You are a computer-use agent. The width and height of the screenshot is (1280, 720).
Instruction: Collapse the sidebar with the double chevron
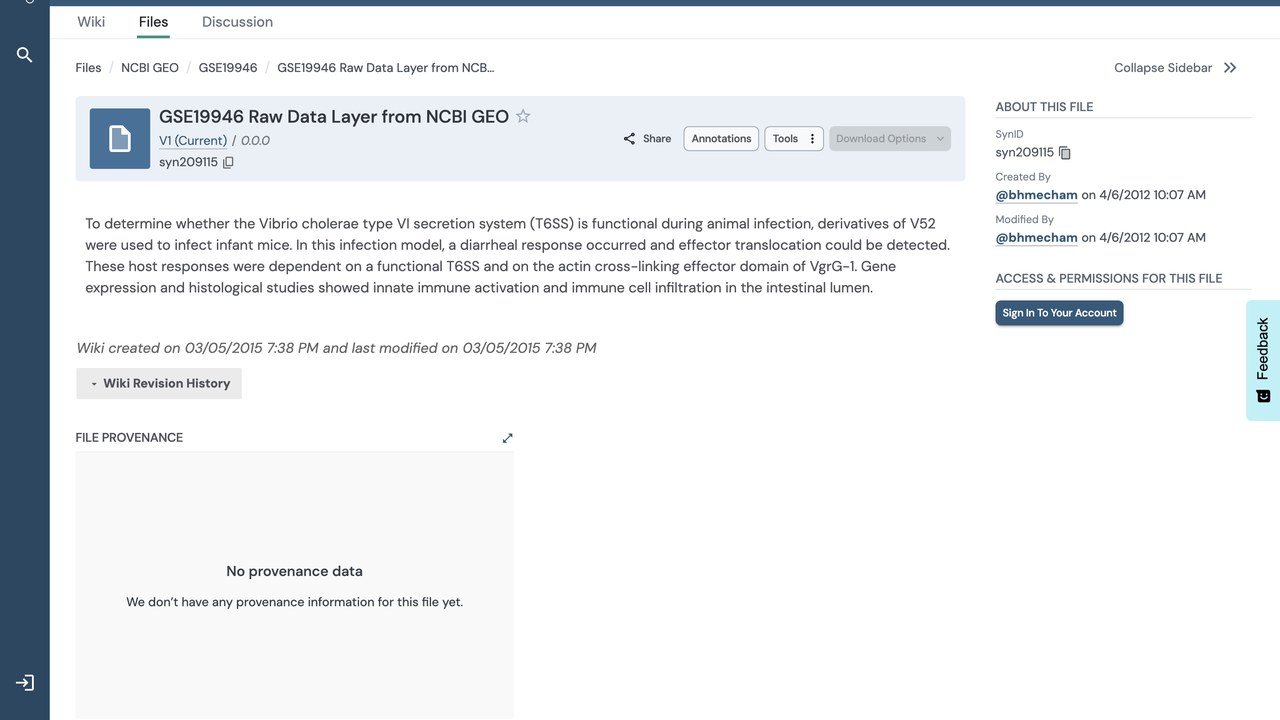click(1230, 68)
